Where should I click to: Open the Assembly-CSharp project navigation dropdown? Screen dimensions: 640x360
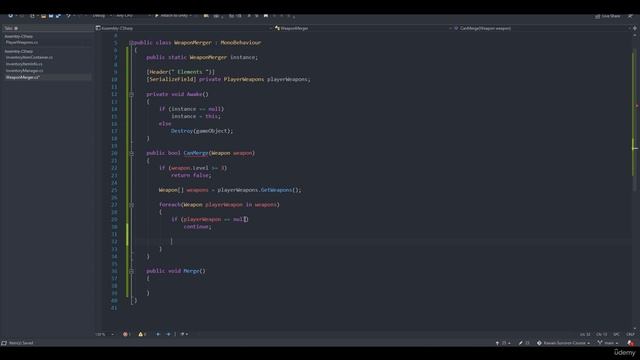(x=183, y=28)
